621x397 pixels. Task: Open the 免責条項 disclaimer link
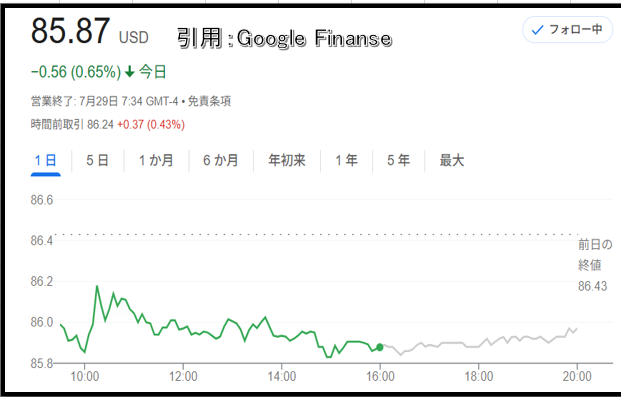(209, 101)
